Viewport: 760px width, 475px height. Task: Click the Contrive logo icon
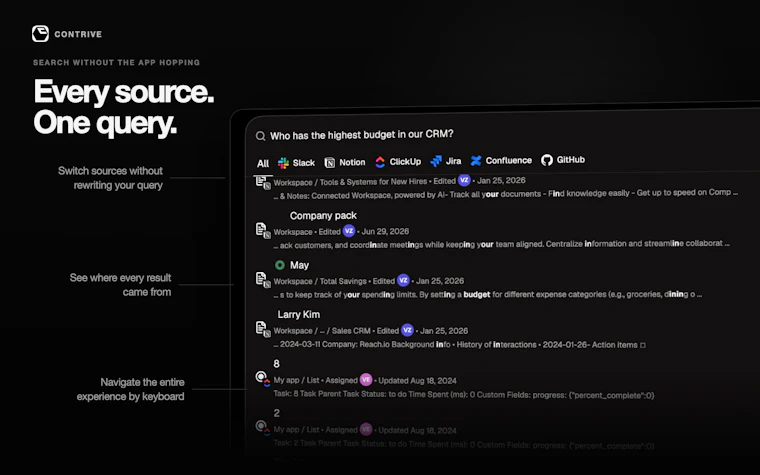pyautogui.click(x=40, y=34)
